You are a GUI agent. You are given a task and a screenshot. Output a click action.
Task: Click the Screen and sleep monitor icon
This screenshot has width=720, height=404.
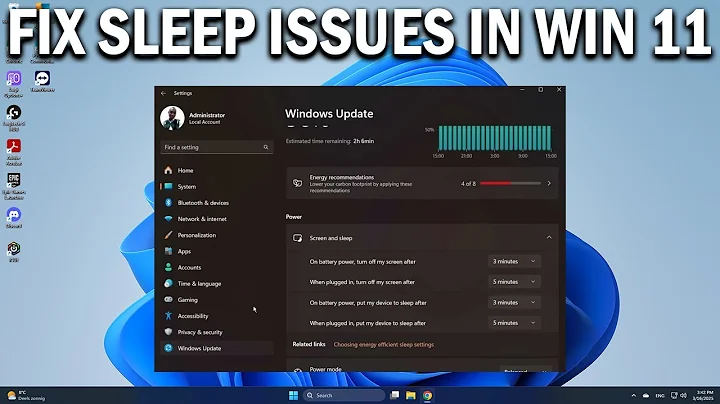click(298, 238)
